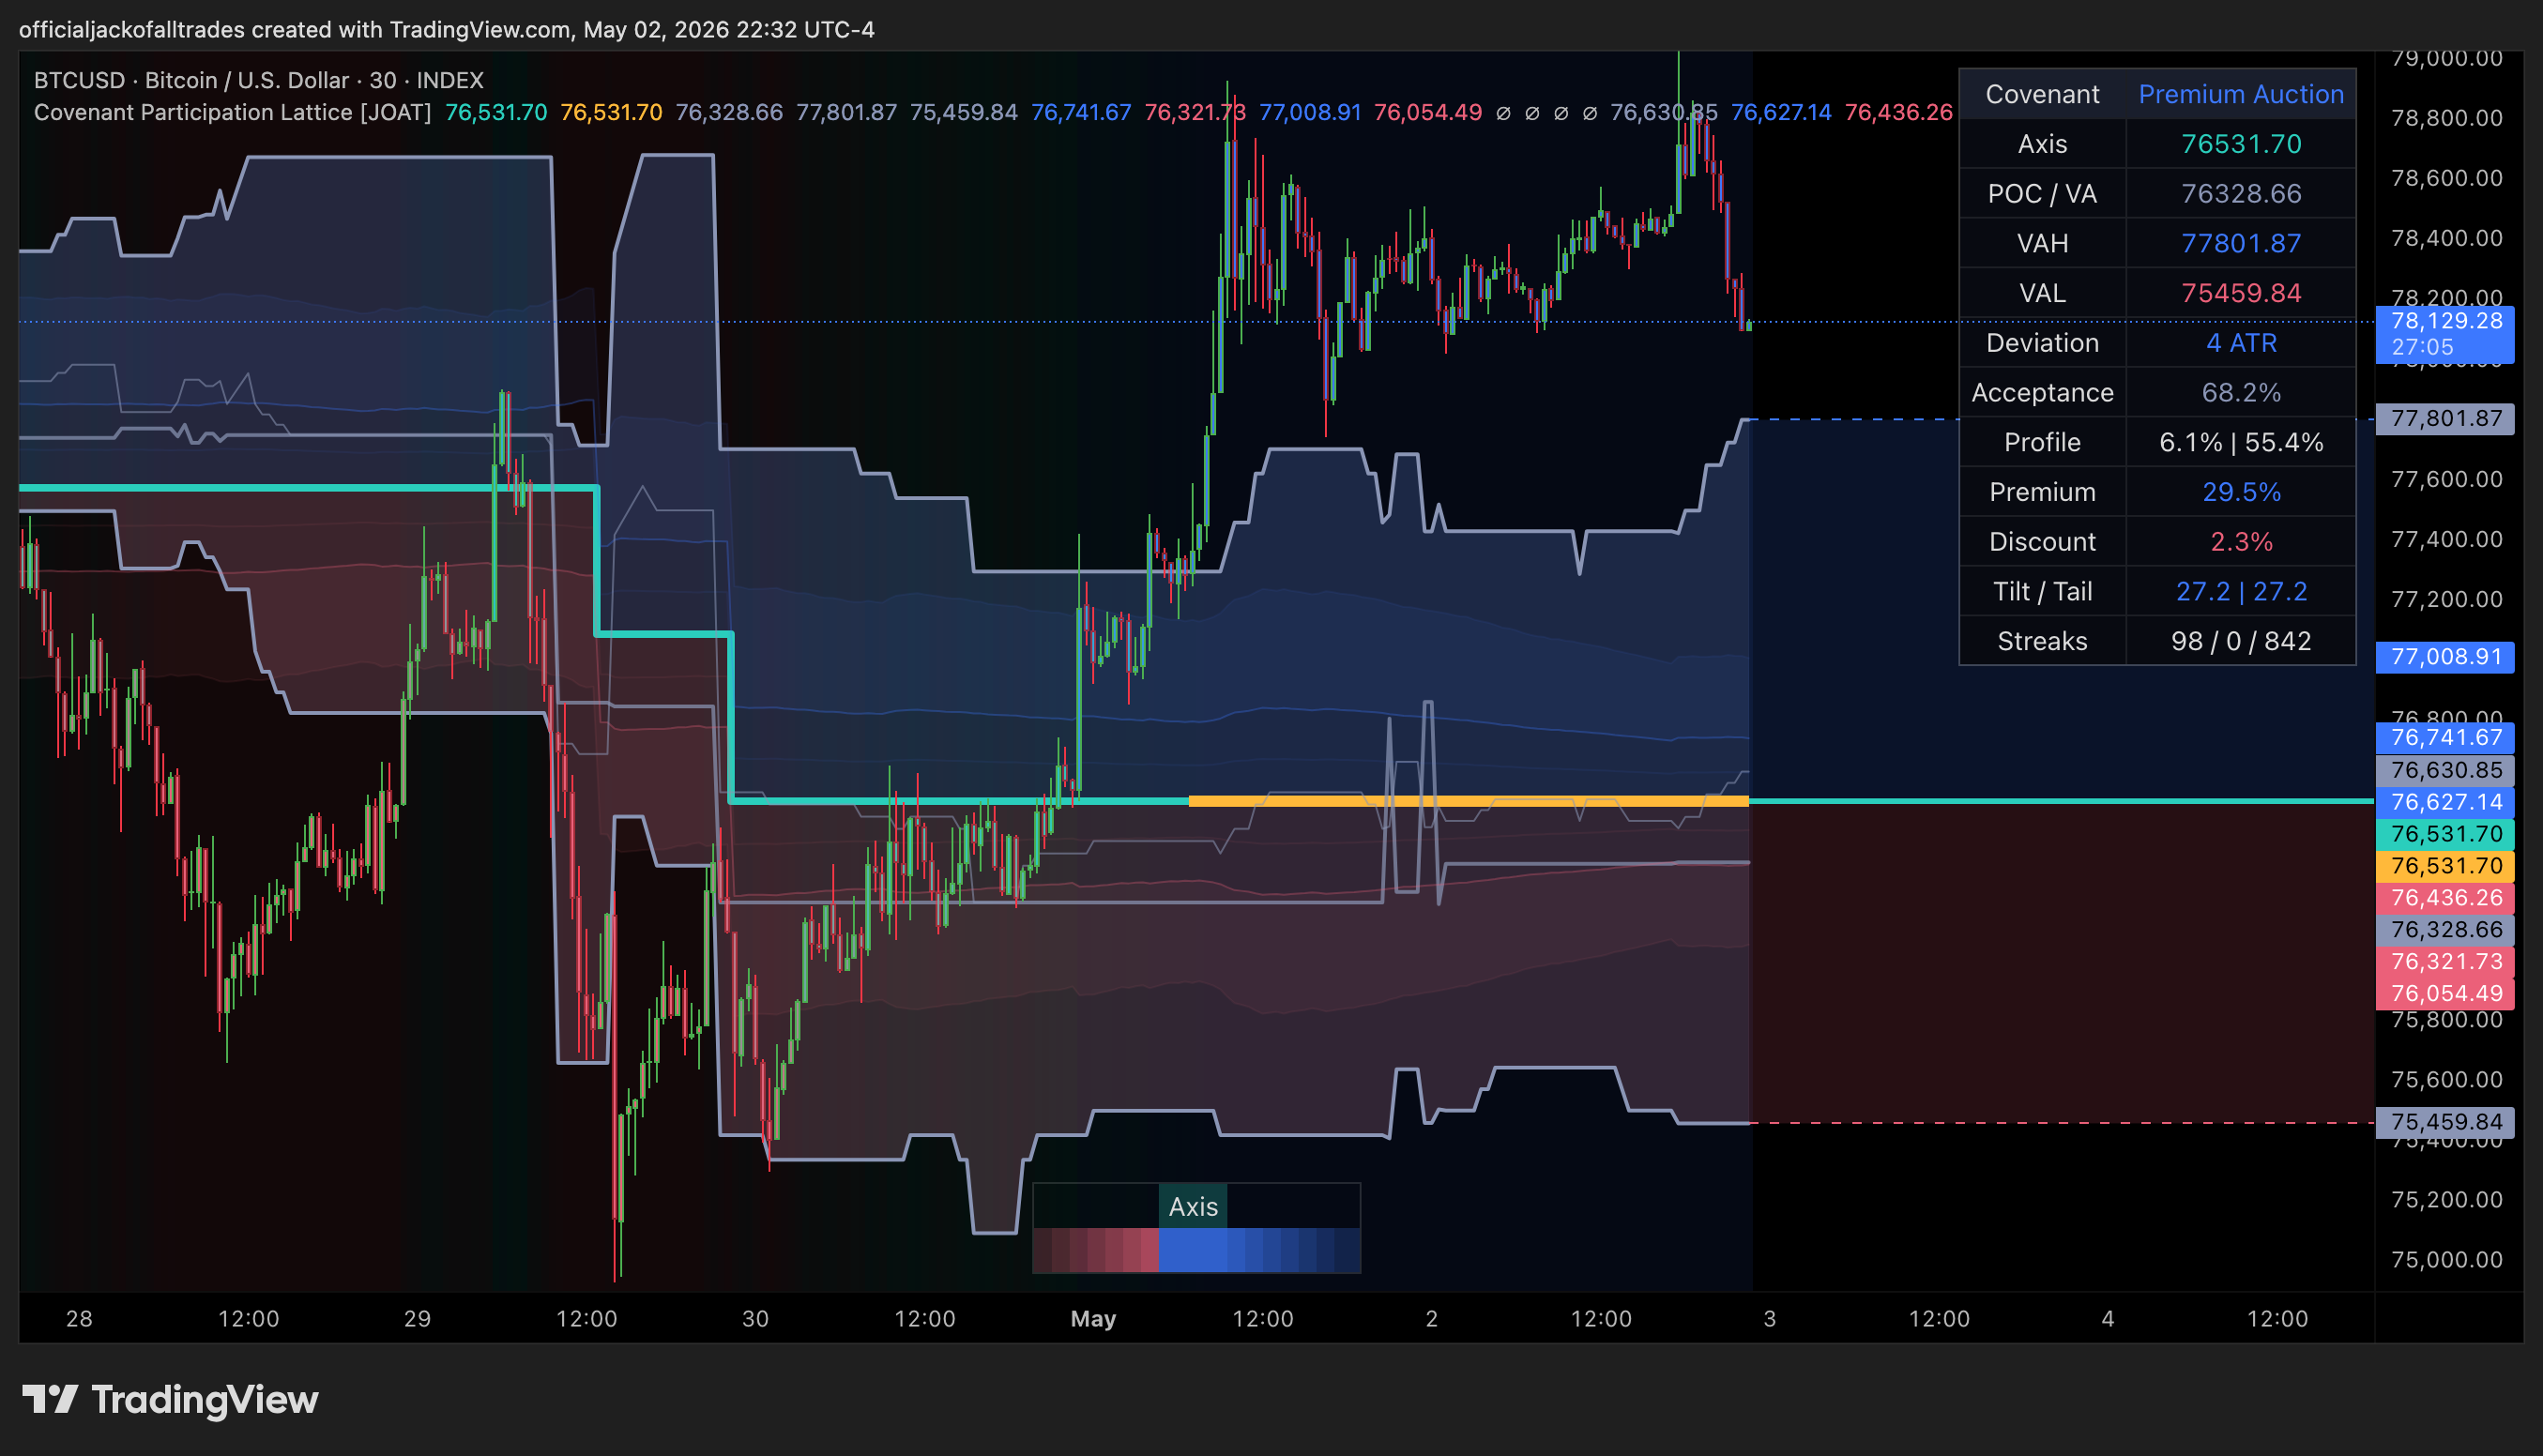The image size is (2543, 1456).
Task: Click the 76,741.67 price axis label
Action: tap(2444, 738)
